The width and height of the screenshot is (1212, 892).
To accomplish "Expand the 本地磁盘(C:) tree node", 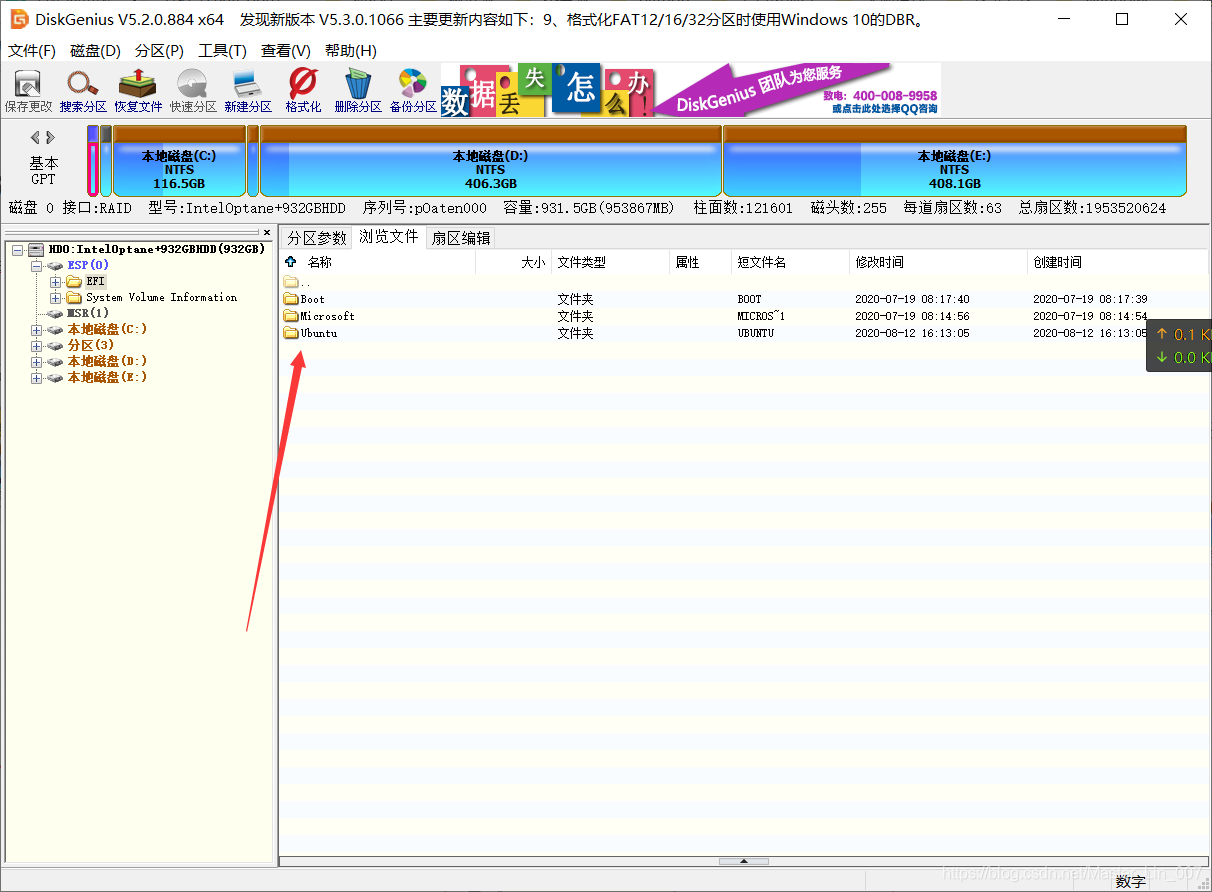I will 37,329.
